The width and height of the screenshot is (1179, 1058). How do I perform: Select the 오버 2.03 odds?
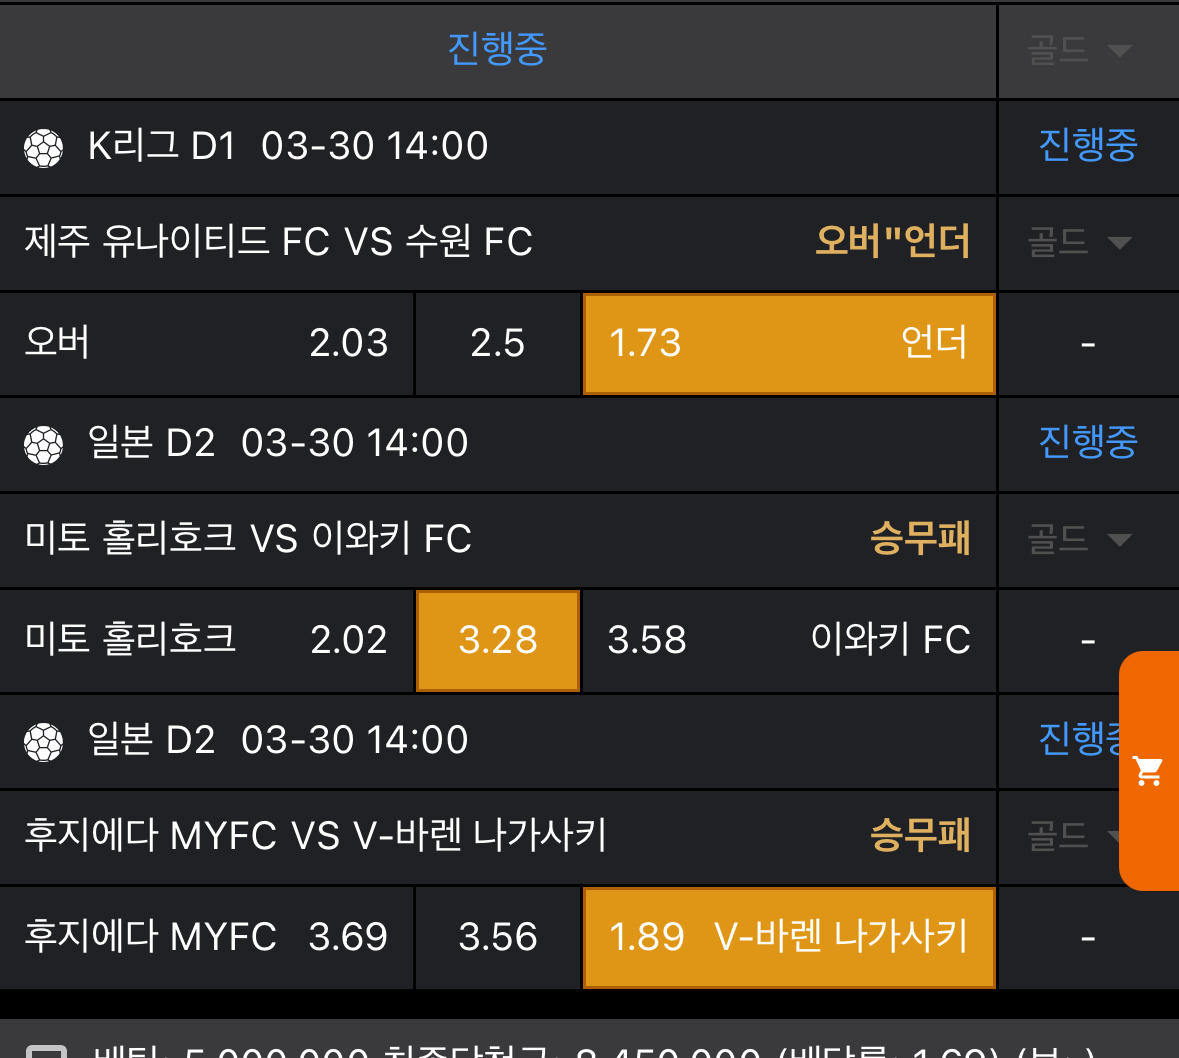pyautogui.click(x=207, y=343)
